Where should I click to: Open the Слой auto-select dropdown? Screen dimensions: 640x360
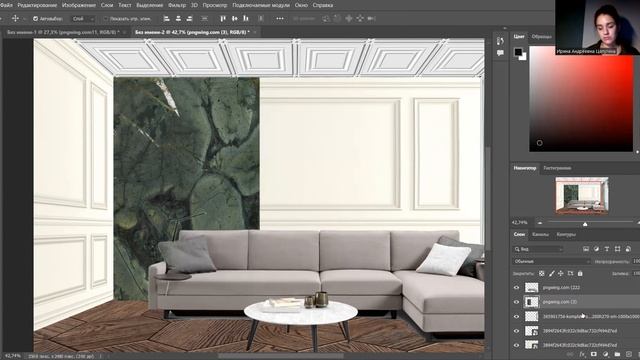[x=83, y=19]
